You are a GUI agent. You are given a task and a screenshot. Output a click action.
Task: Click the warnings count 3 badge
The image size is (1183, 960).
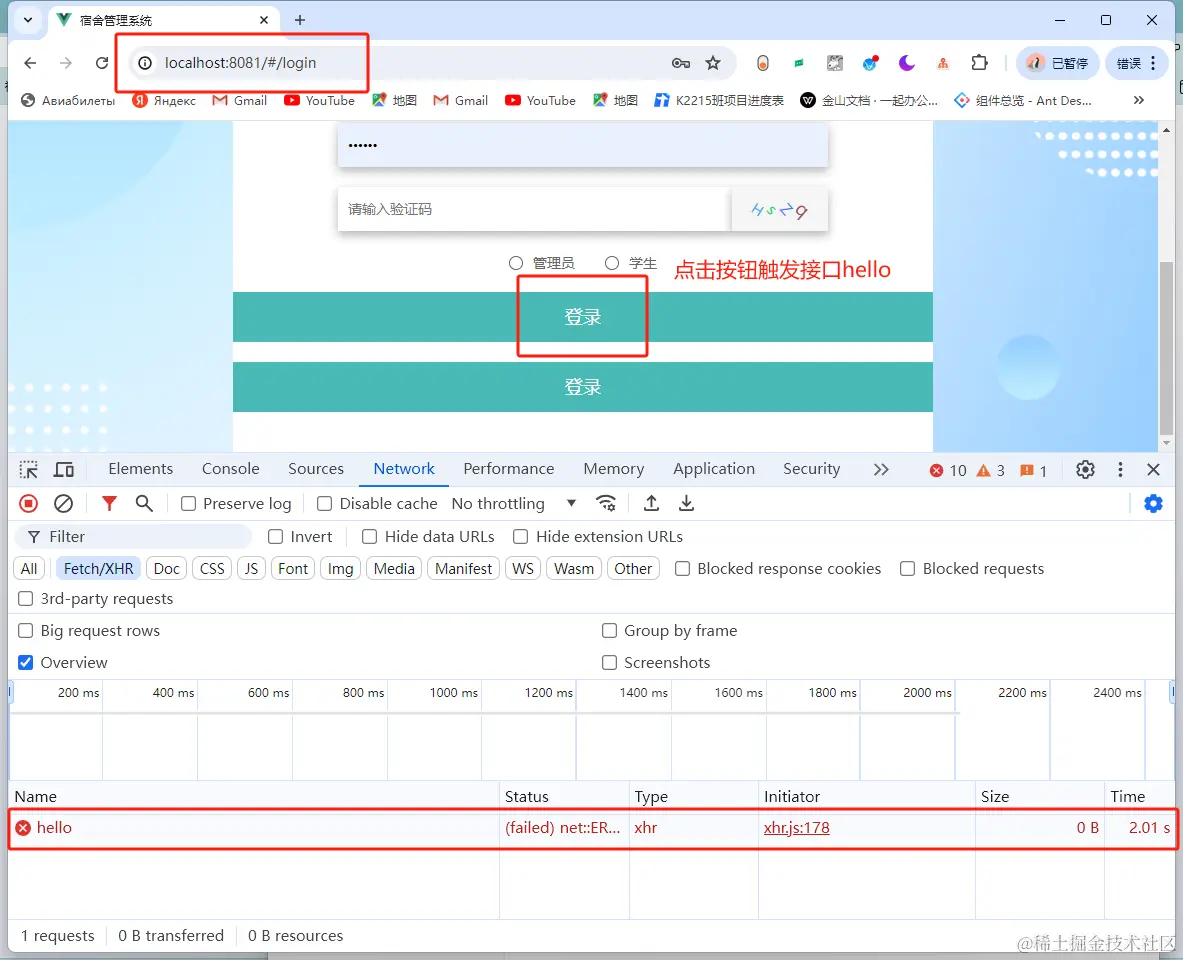(x=991, y=470)
